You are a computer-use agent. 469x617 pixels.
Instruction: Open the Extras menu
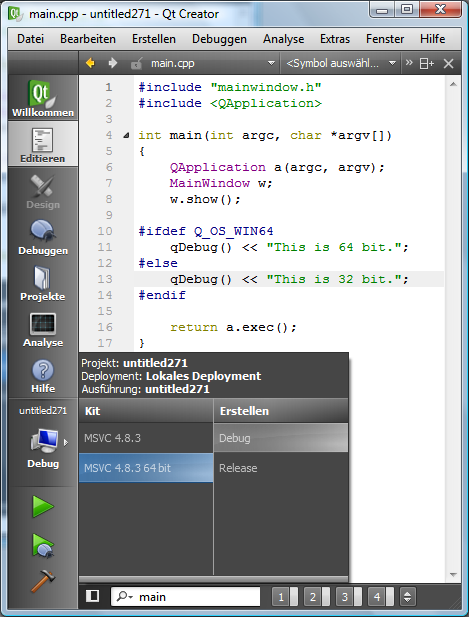coord(335,39)
